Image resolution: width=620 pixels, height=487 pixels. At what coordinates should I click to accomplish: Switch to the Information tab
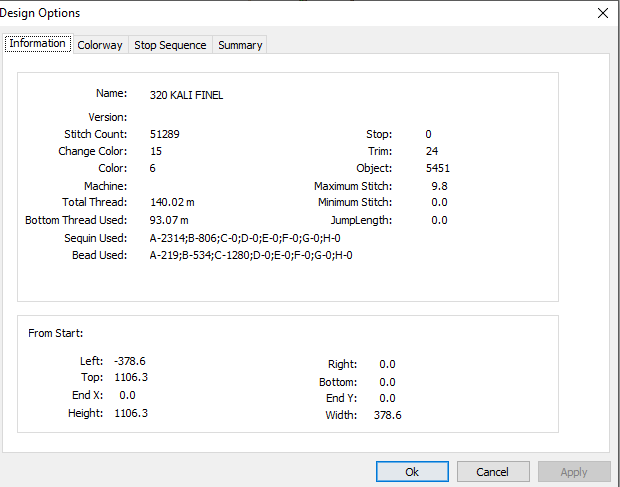(38, 43)
